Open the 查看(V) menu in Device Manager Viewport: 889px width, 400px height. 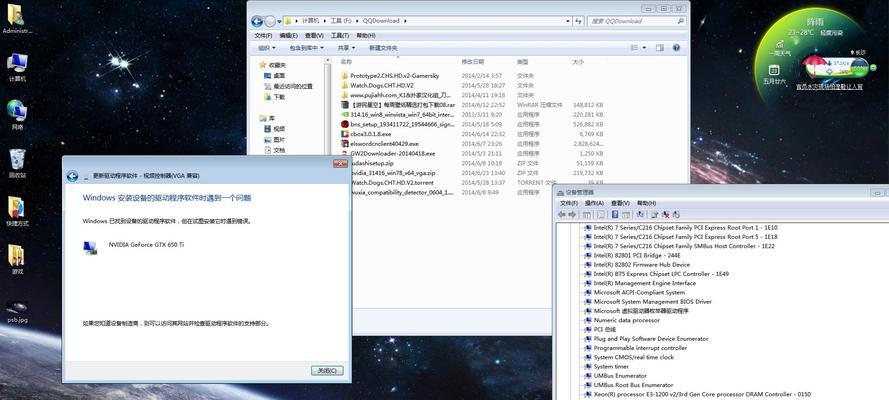(x=620, y=203)
